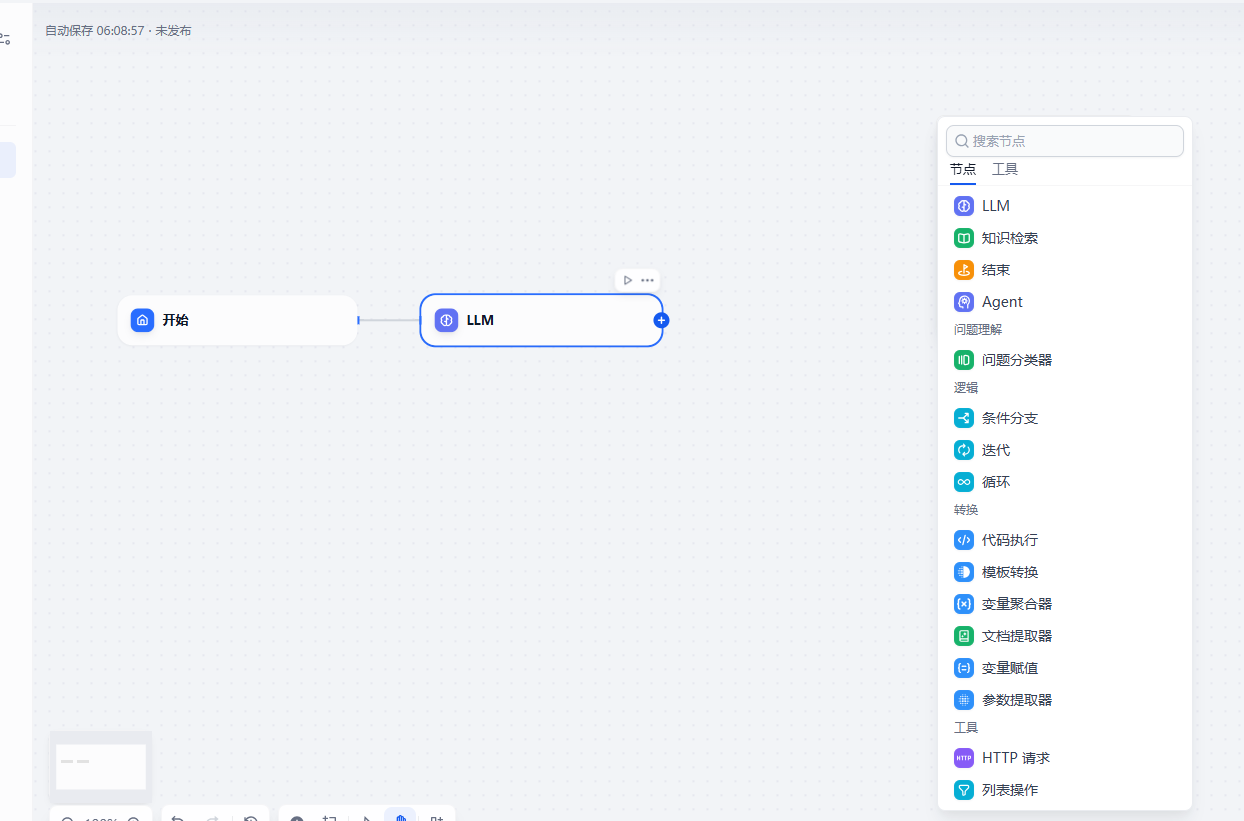Click the 逻辑 section heading
Image resolution: width=1244 pixels, height=821 pixels.
point(966,387)
